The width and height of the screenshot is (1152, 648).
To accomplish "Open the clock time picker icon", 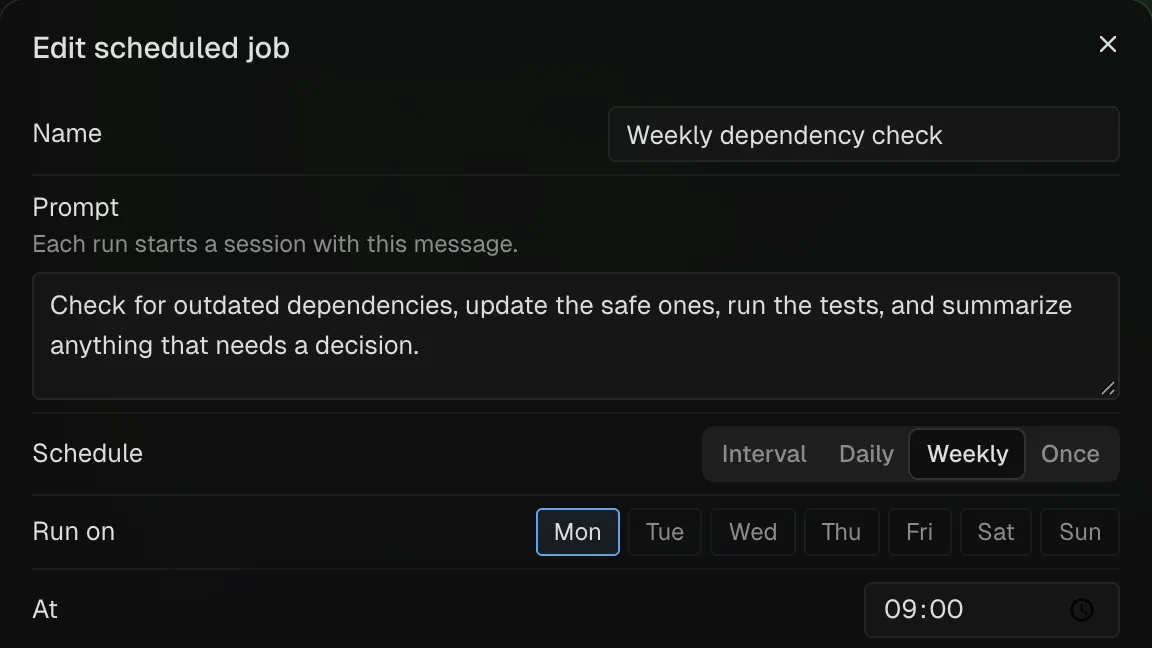I will click(x=1081, y=610).
